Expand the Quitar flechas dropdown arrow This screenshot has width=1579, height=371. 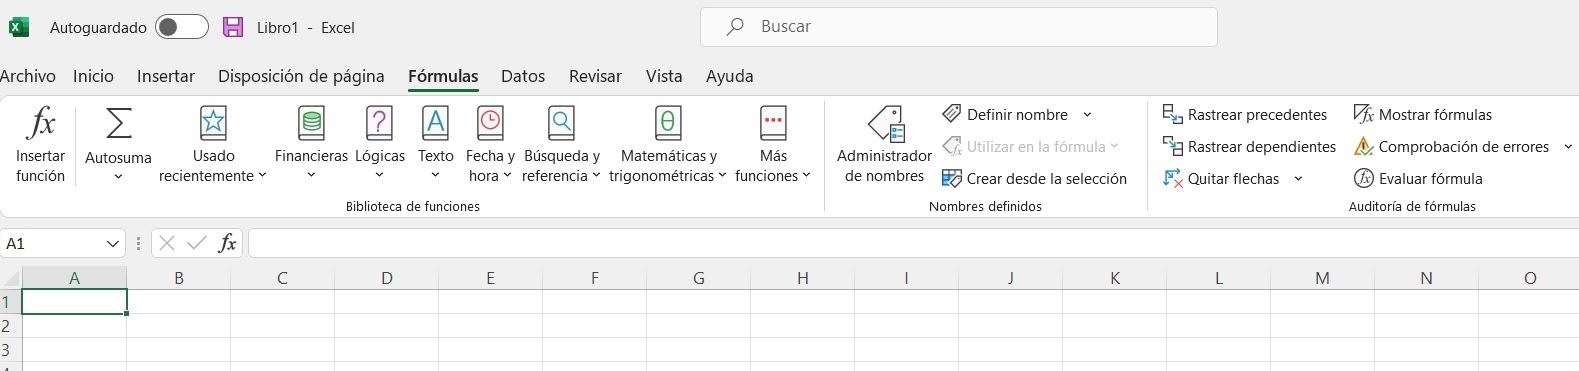tap(1298, 179)
